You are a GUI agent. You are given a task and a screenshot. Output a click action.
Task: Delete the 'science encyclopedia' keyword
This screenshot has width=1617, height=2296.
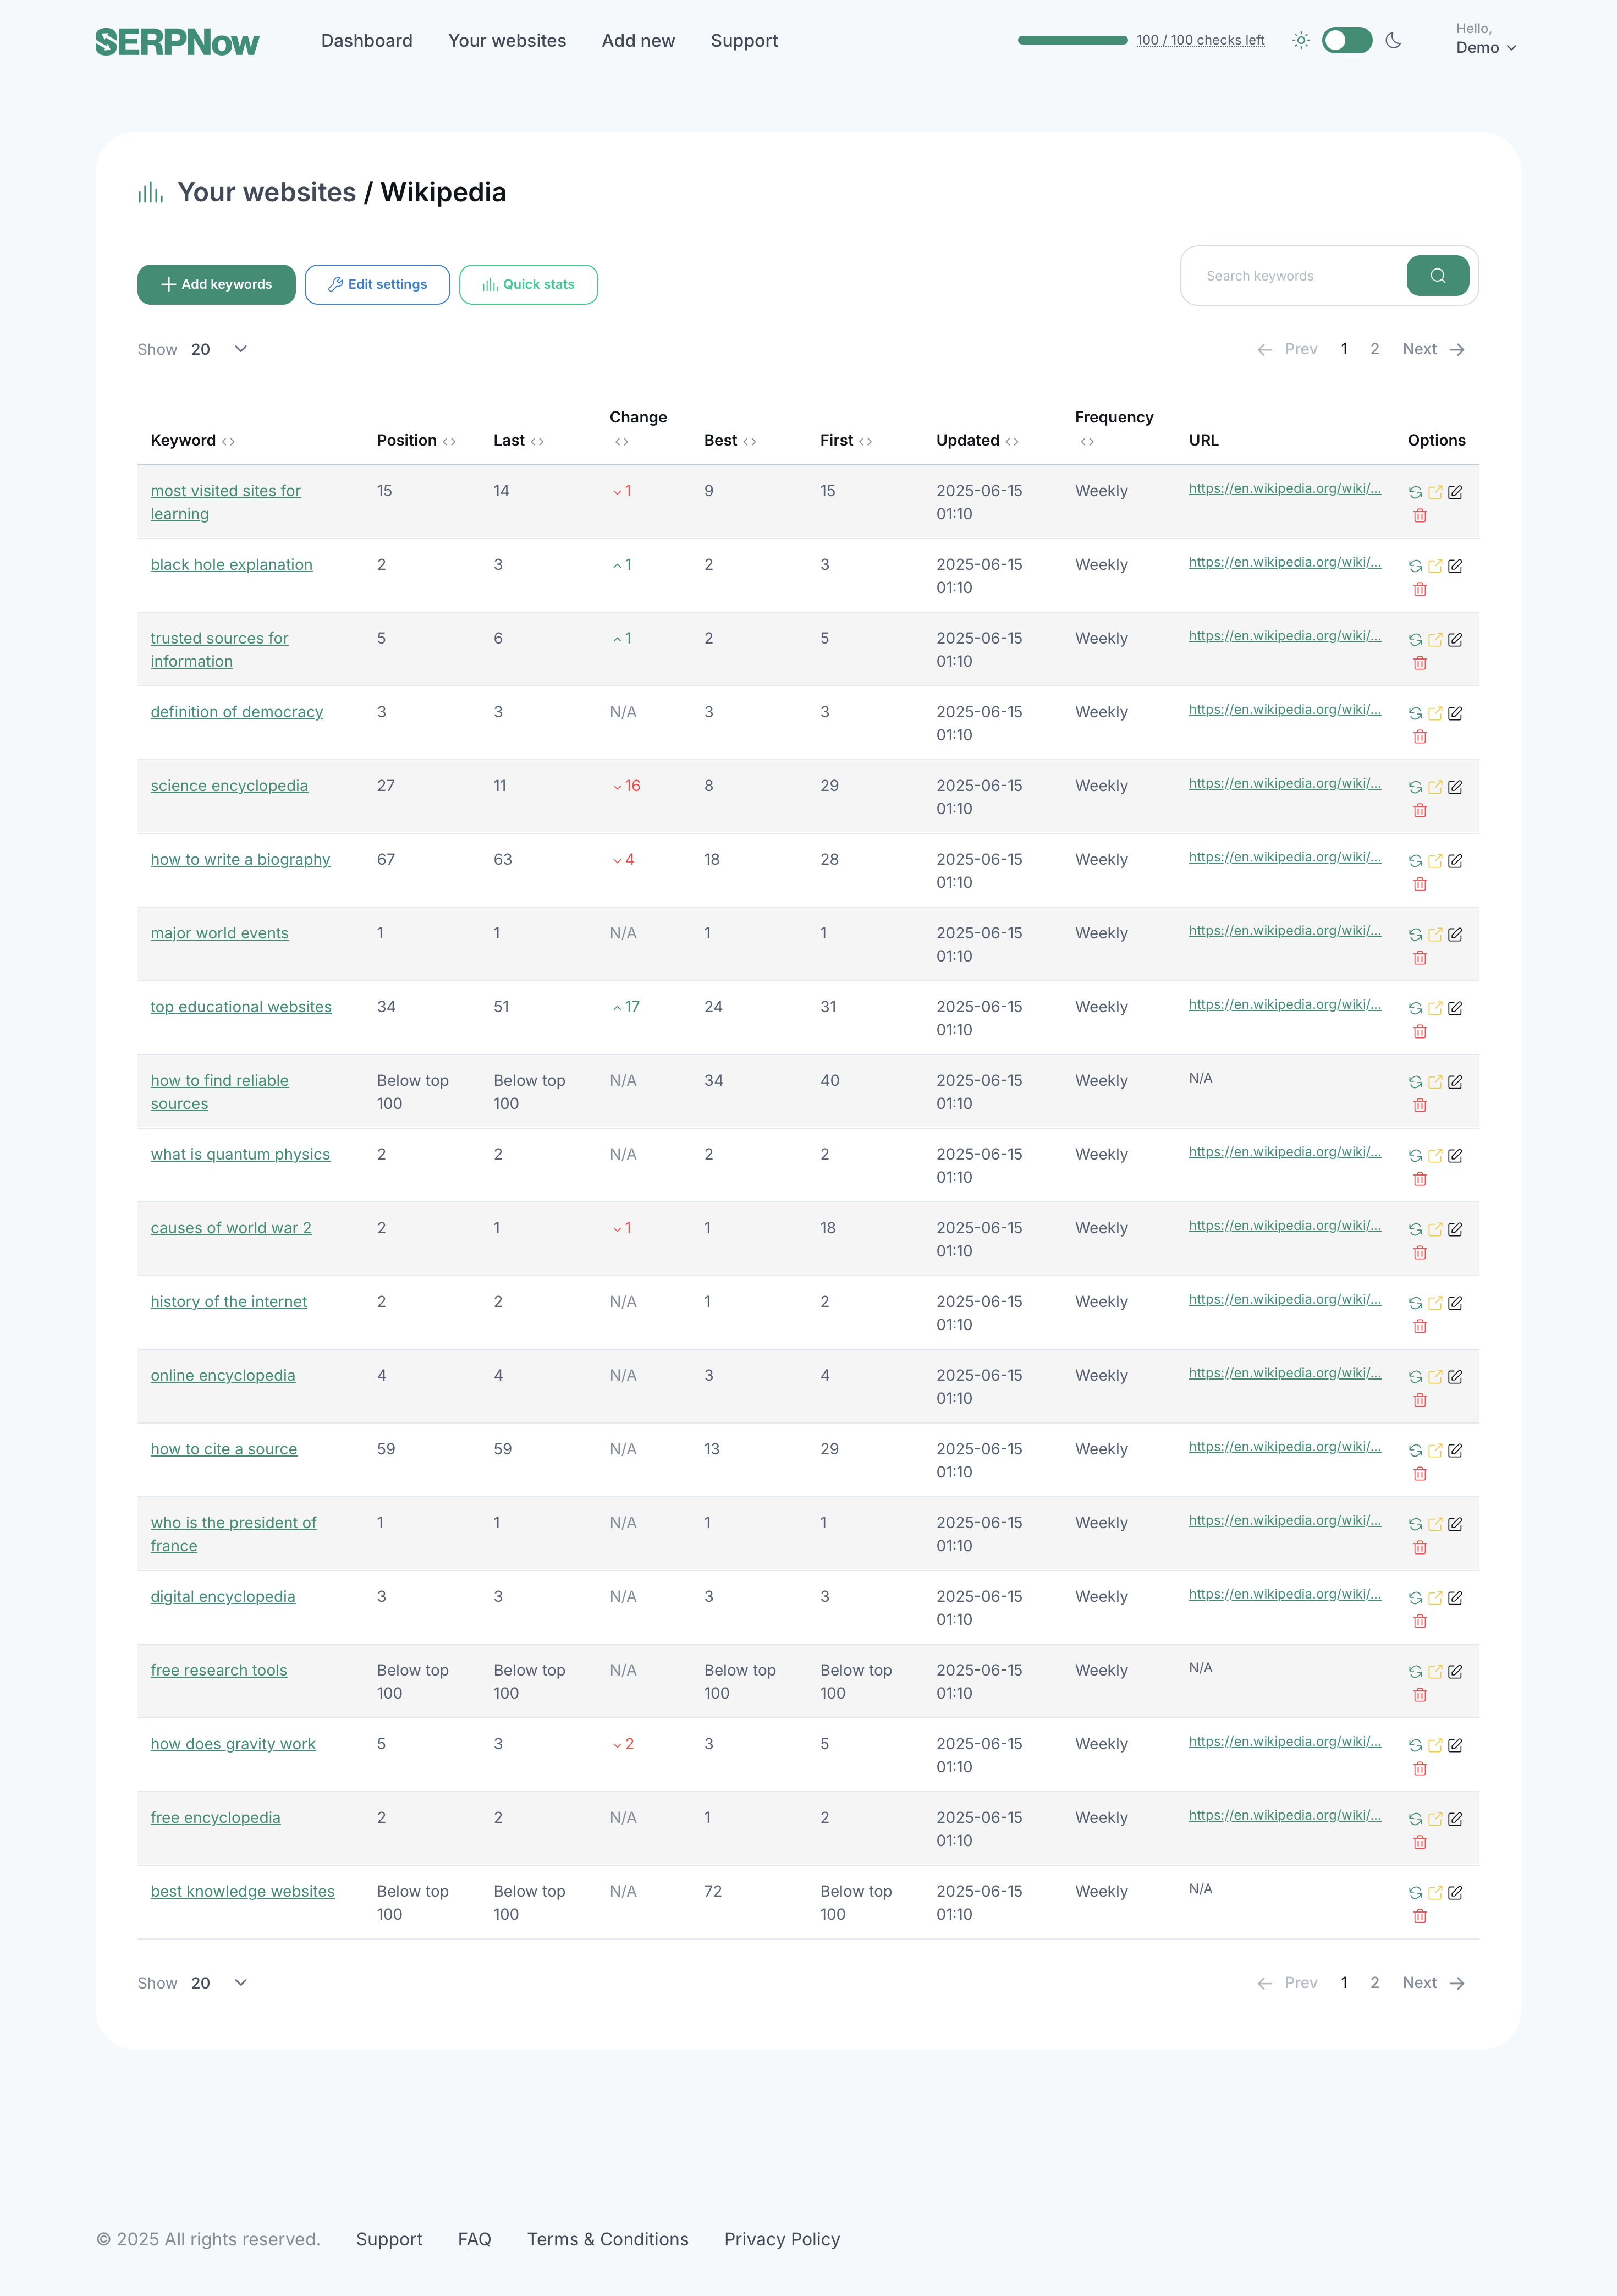[x=1420, y=810]
